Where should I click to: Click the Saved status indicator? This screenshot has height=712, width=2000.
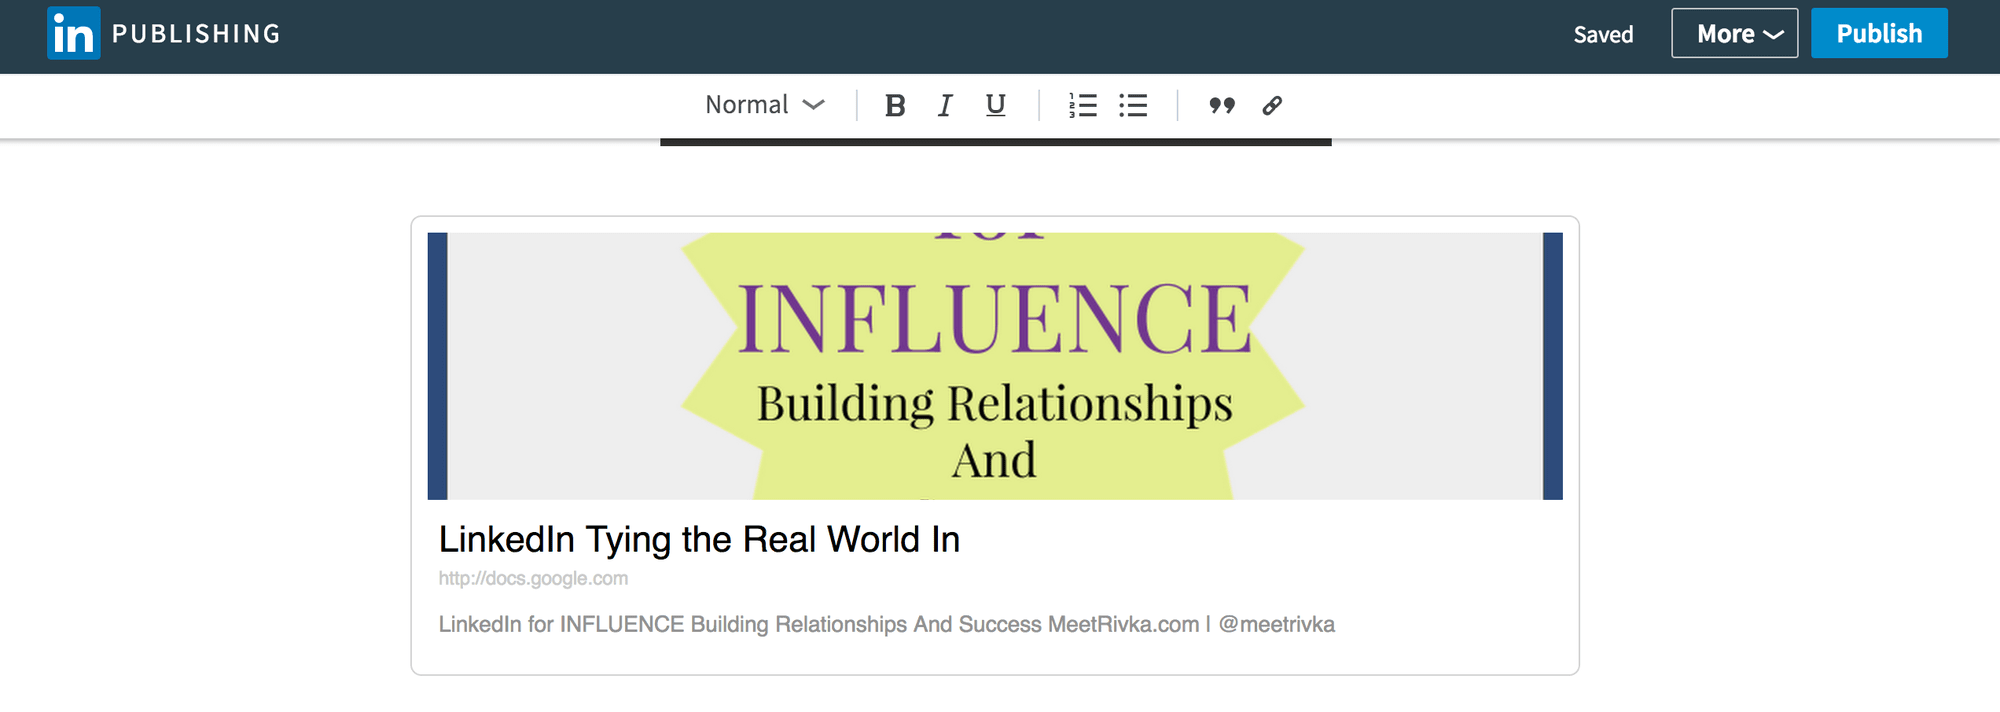coord(1603,34)
